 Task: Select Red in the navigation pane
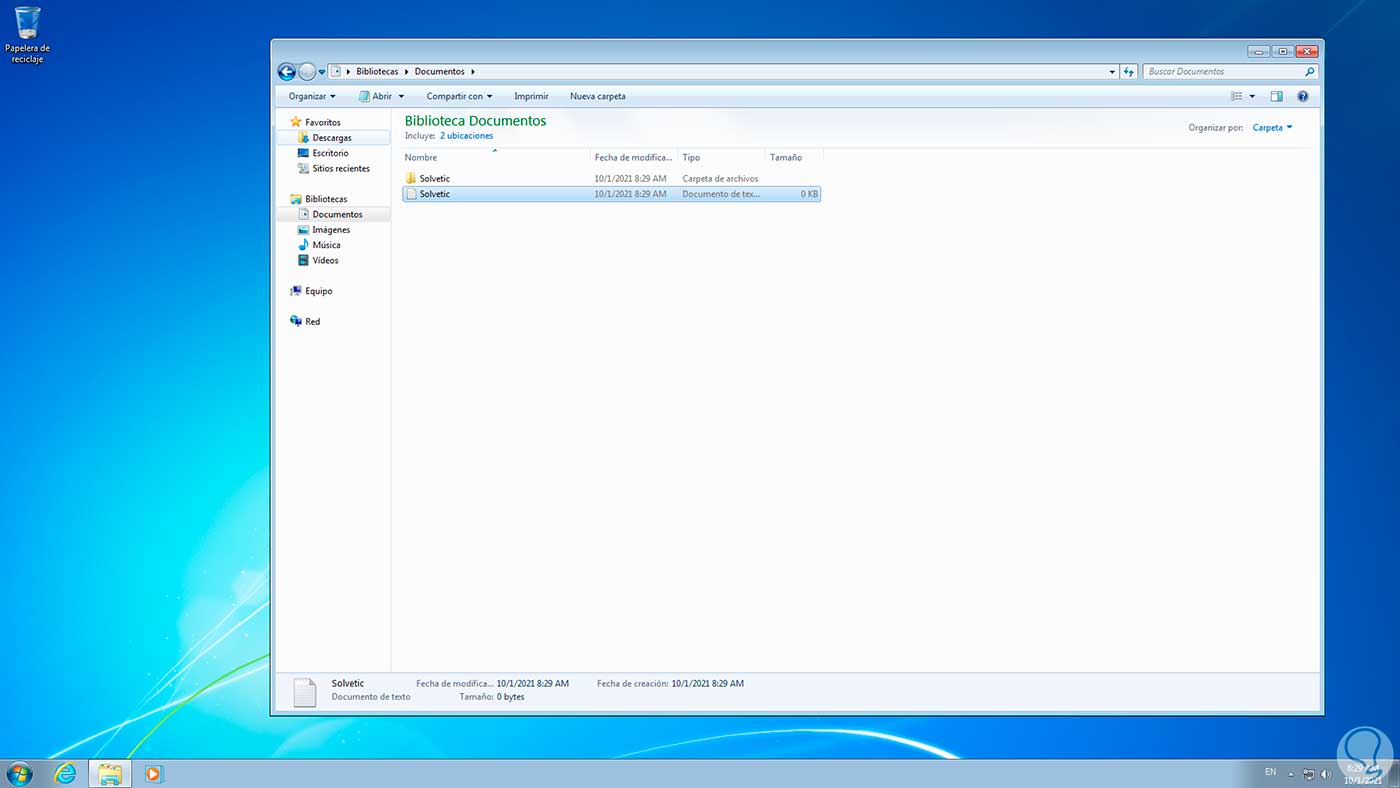(312, 322)
